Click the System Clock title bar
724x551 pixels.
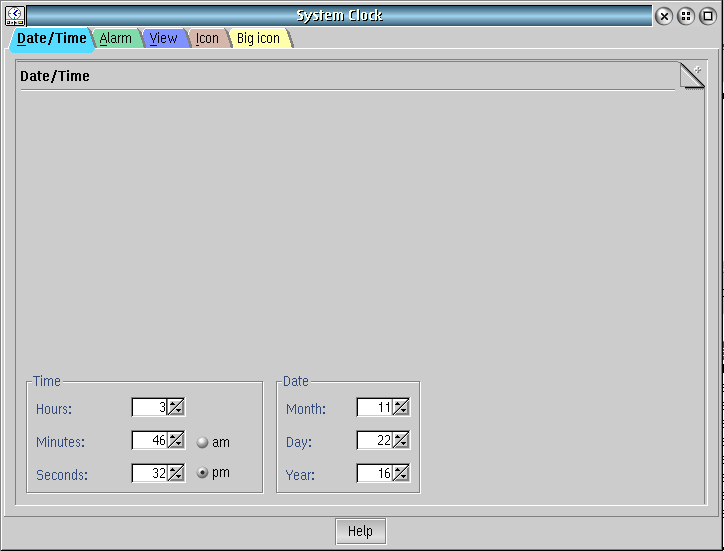point(339,16)
